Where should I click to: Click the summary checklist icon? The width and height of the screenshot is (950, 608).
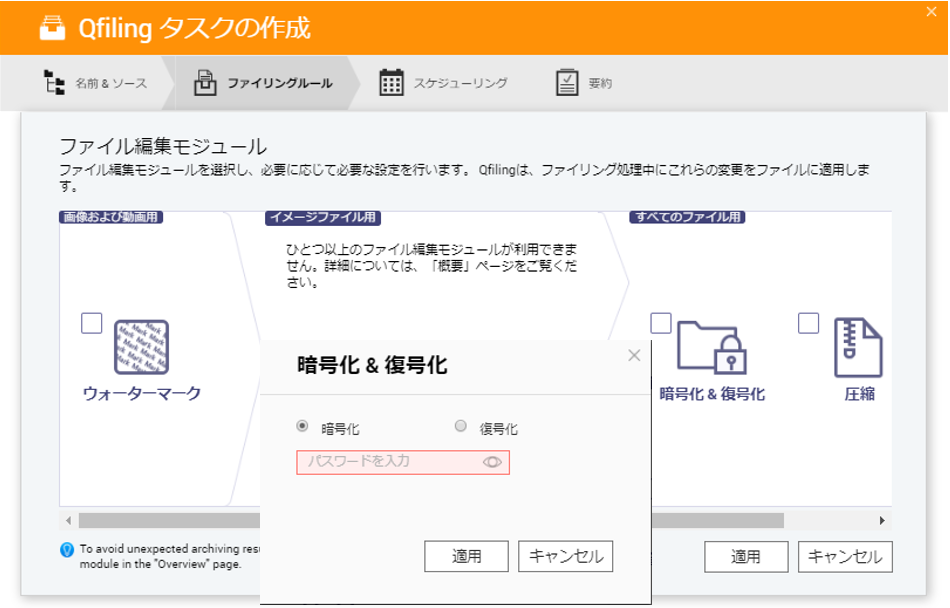(x=567, y=83)
